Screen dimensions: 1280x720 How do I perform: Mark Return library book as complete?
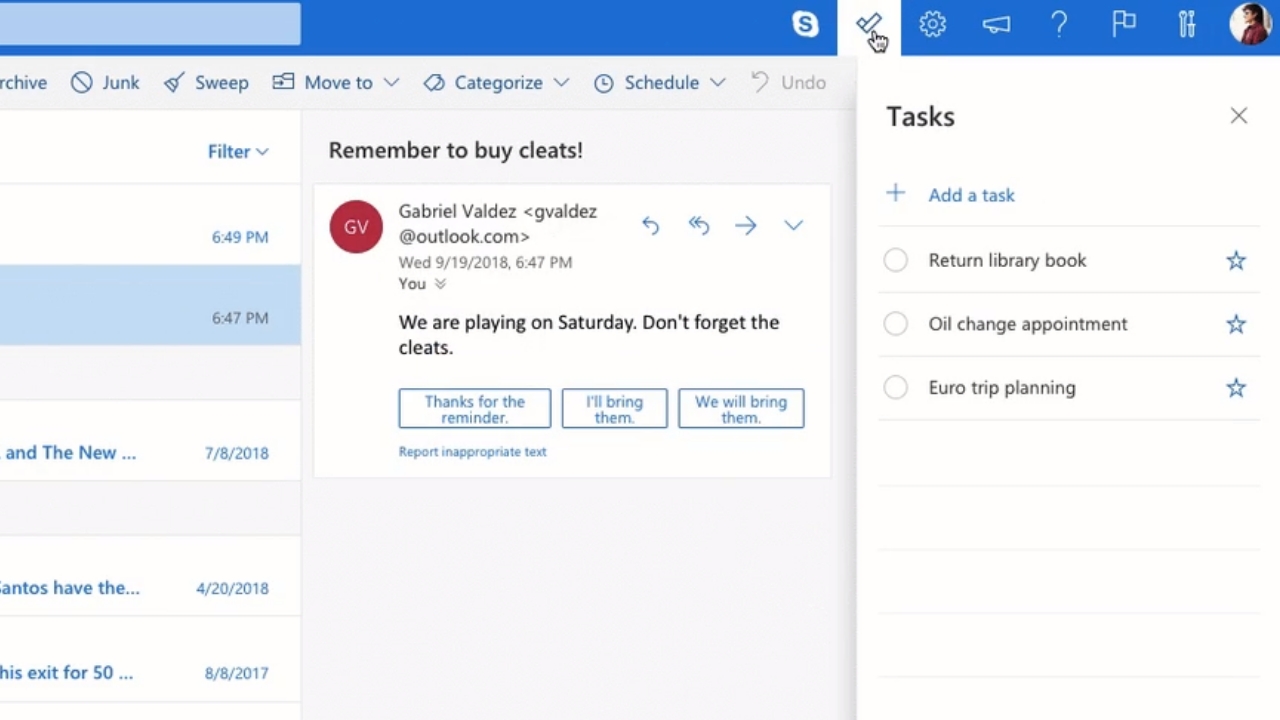coord(895,261)
